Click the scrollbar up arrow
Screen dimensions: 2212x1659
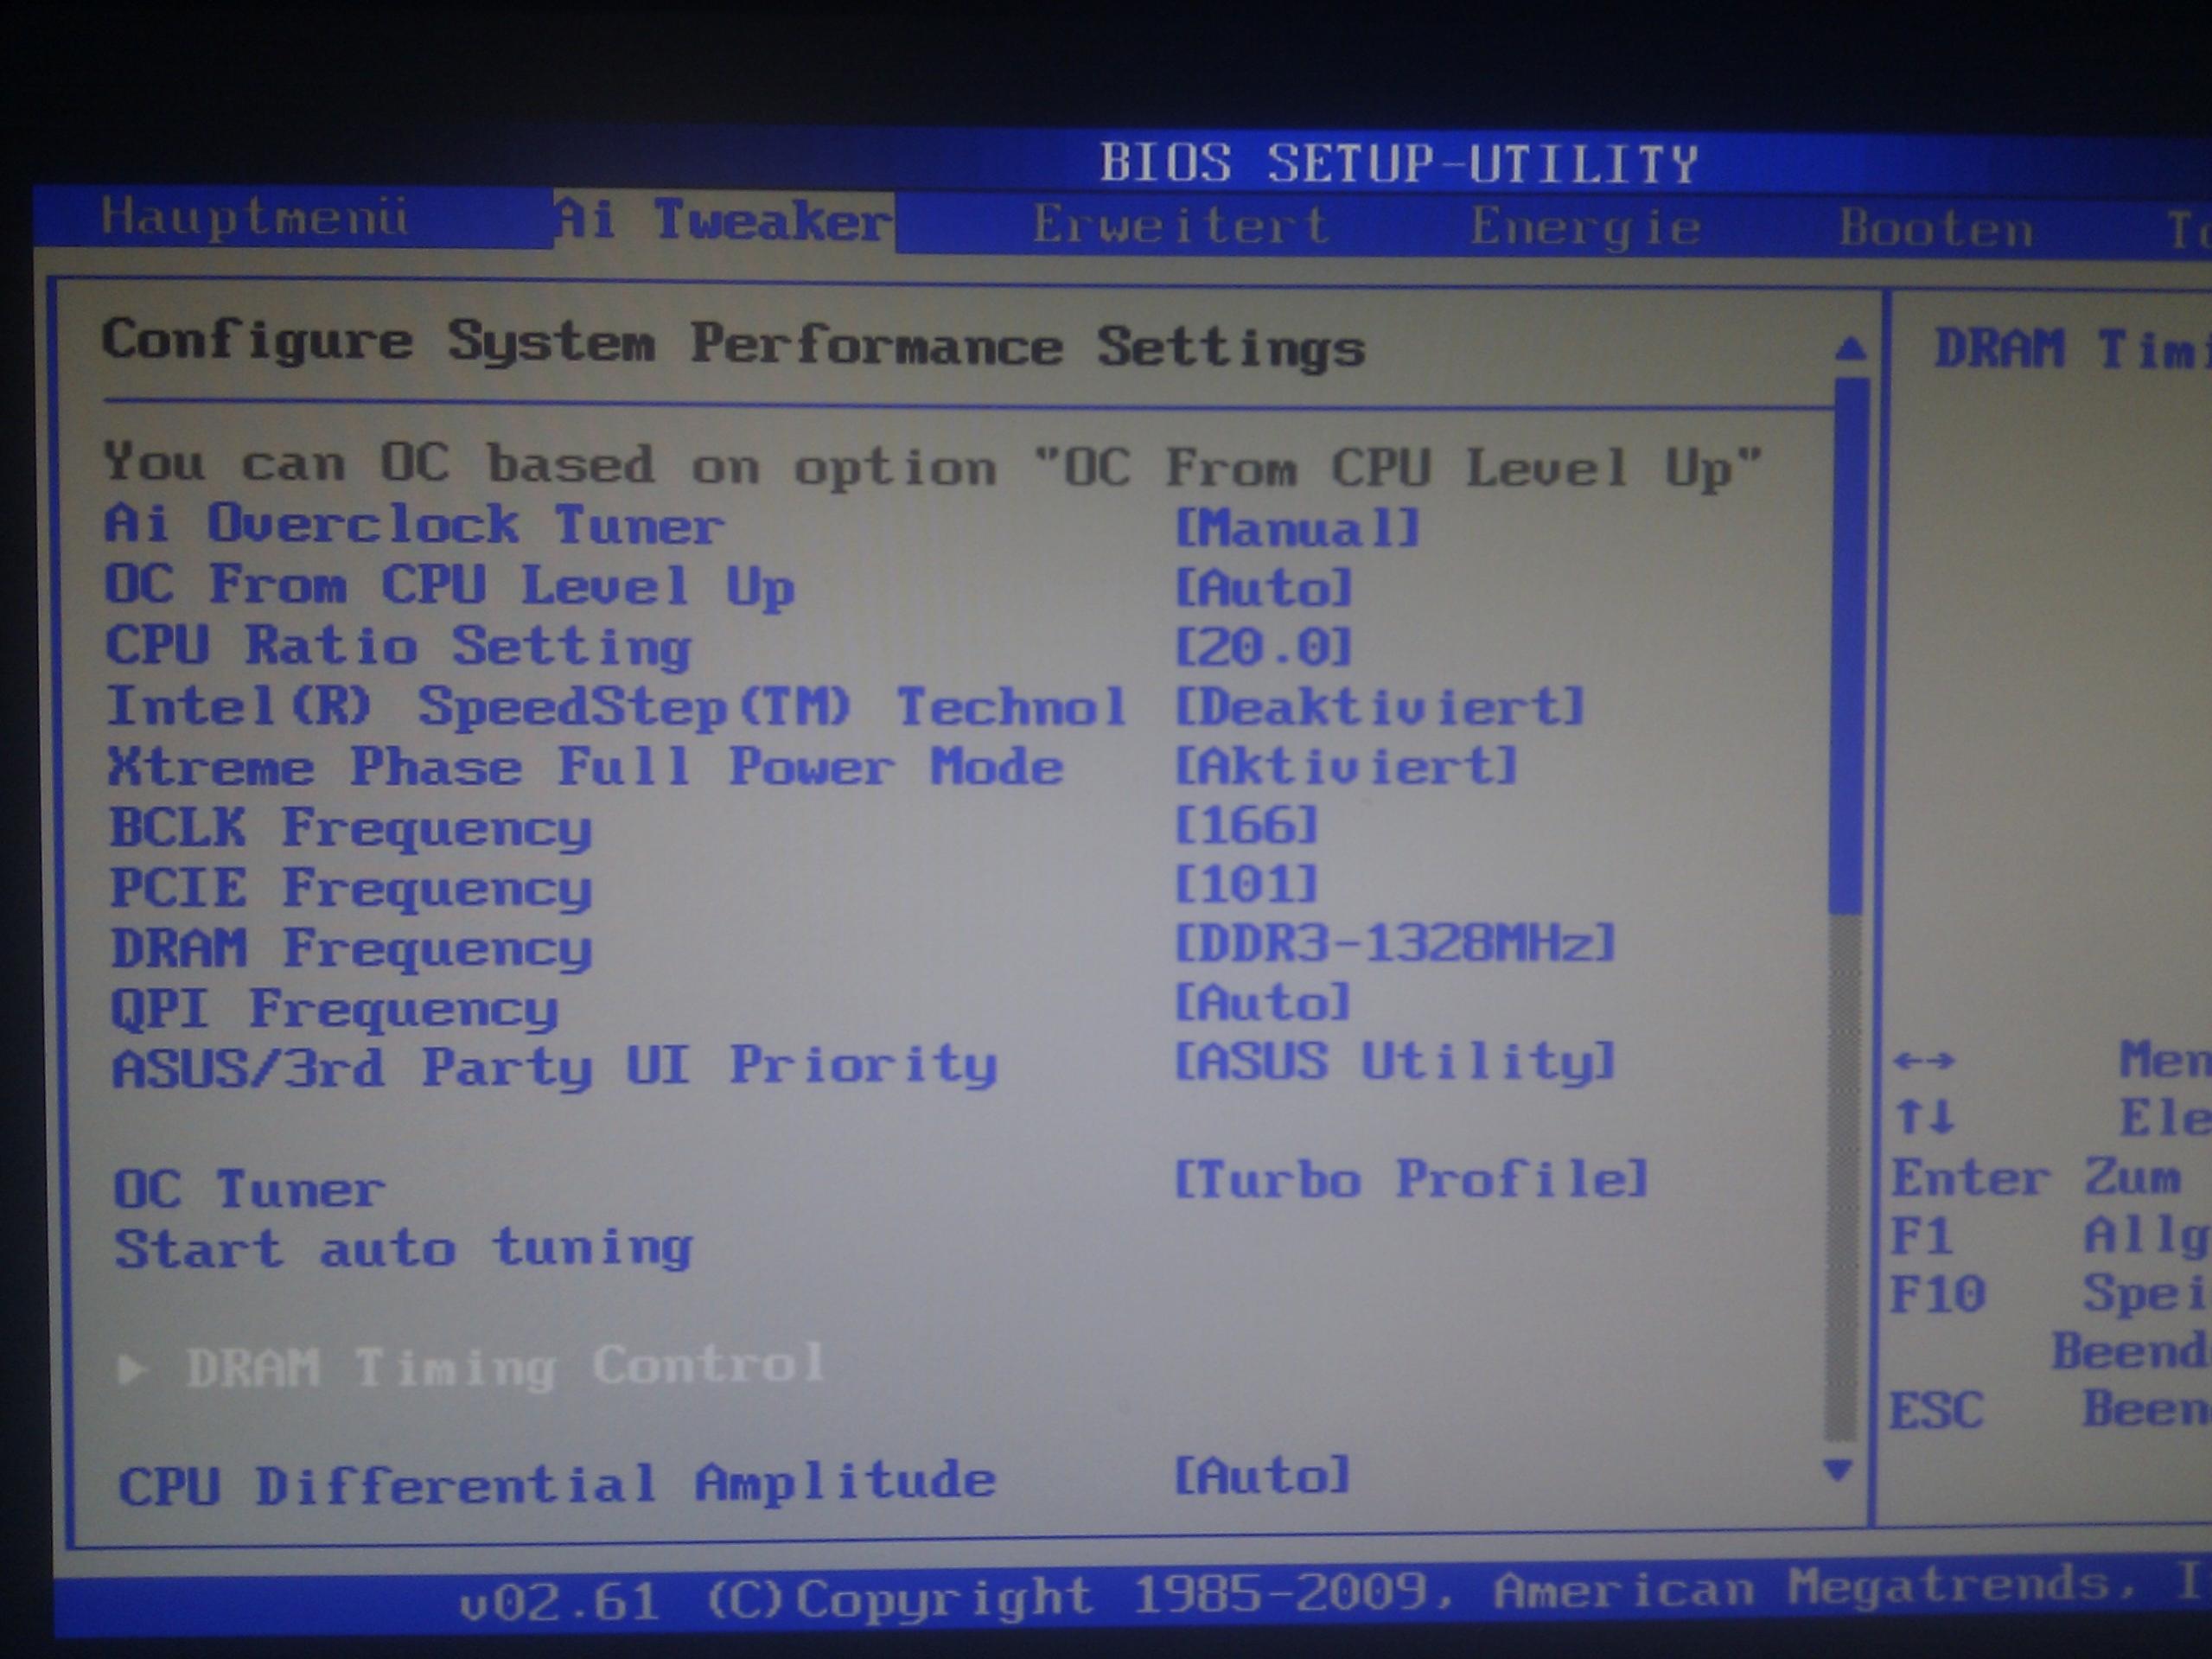(x=1850, y=348)
